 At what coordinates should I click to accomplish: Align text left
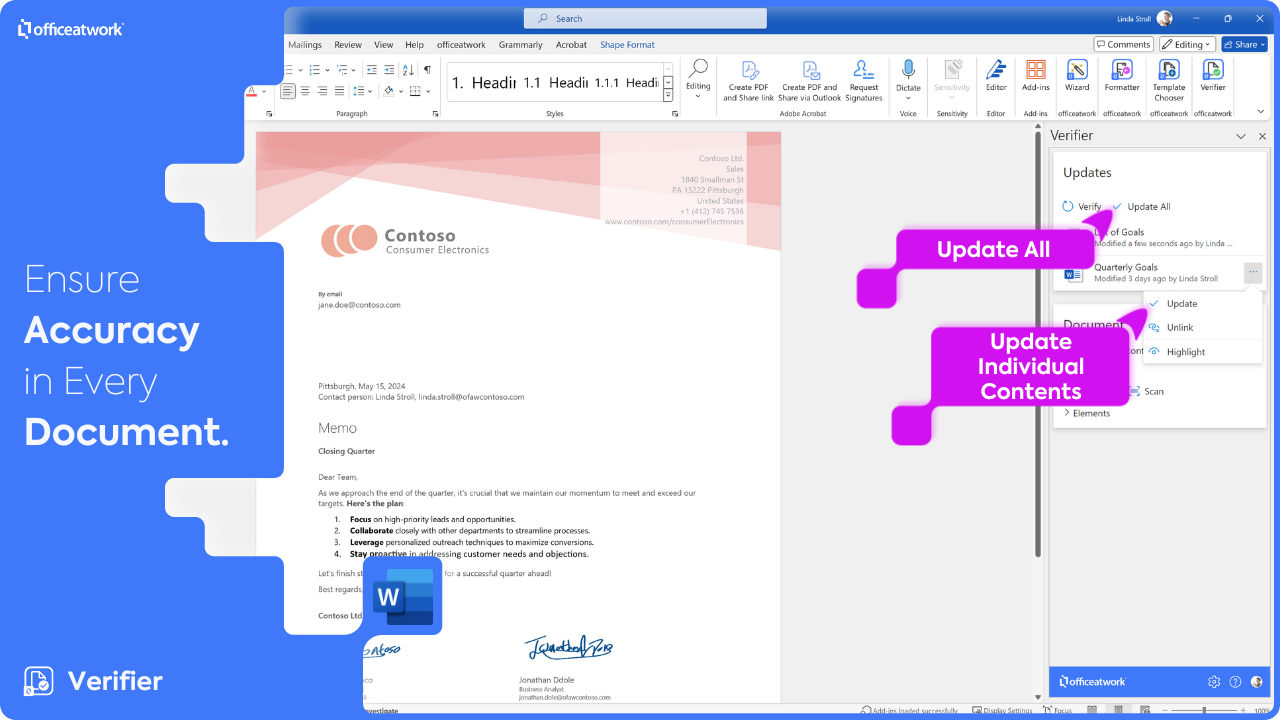pos(288,91)
